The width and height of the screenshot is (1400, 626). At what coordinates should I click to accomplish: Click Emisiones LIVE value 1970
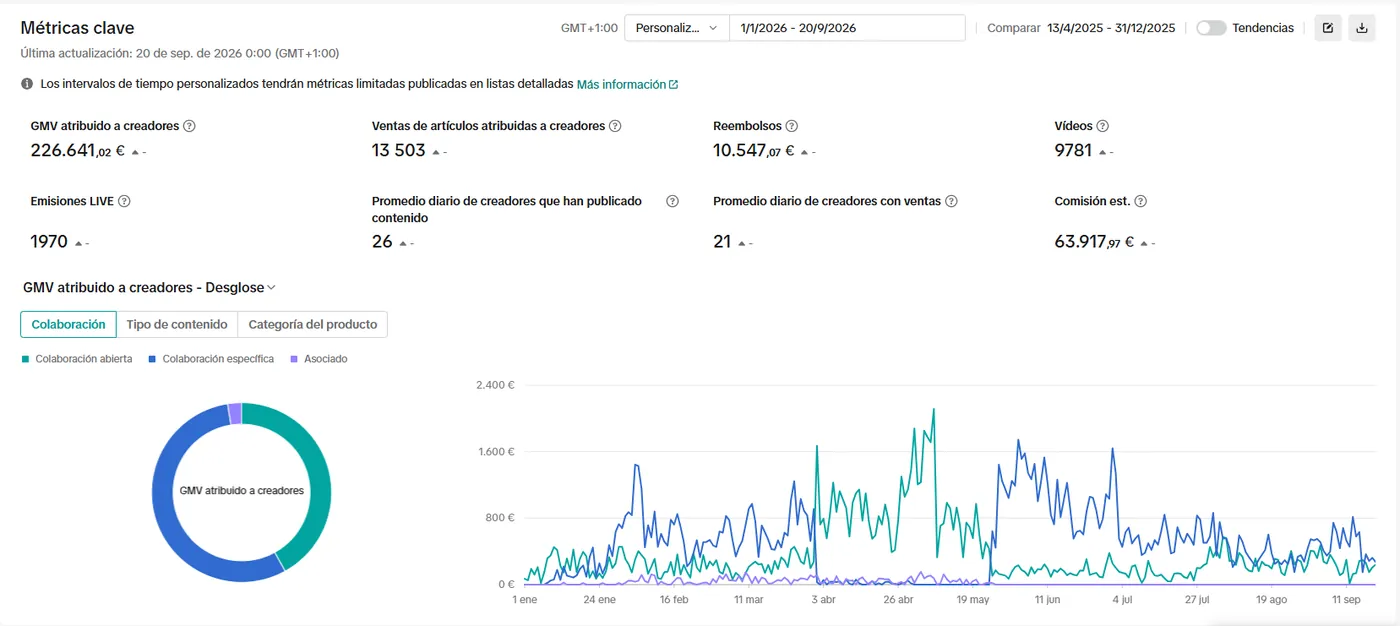[x=49, y=241]
